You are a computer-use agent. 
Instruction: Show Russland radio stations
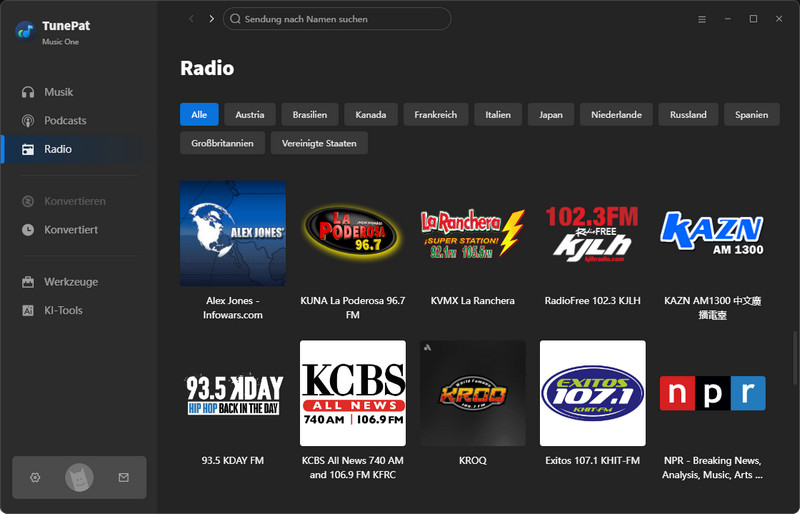pyautogui.click(x=688, y=114)
